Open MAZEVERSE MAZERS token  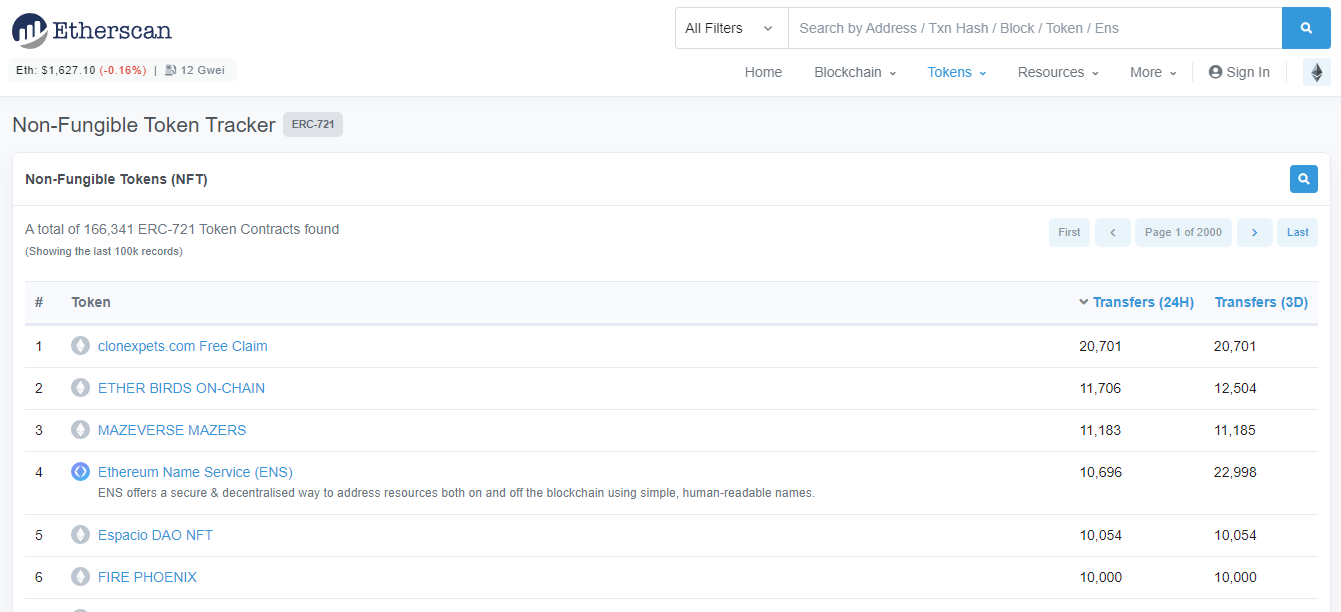(172, 430)
